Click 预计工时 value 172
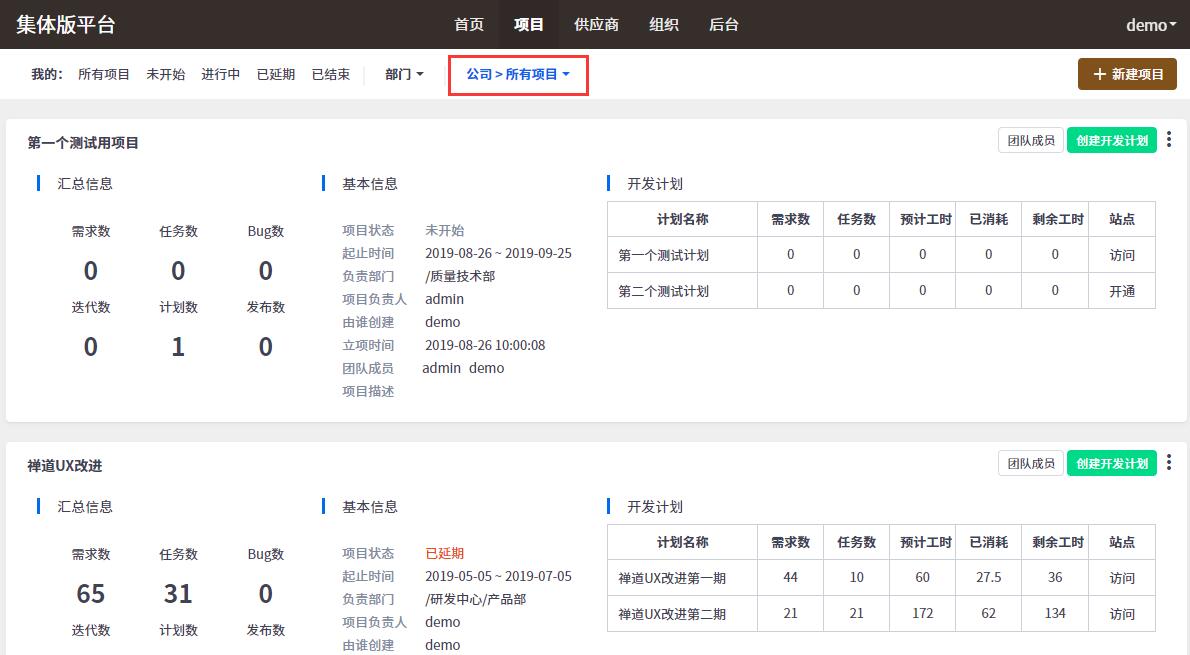This screenshot has height=655, width=1190. [922, 613]
